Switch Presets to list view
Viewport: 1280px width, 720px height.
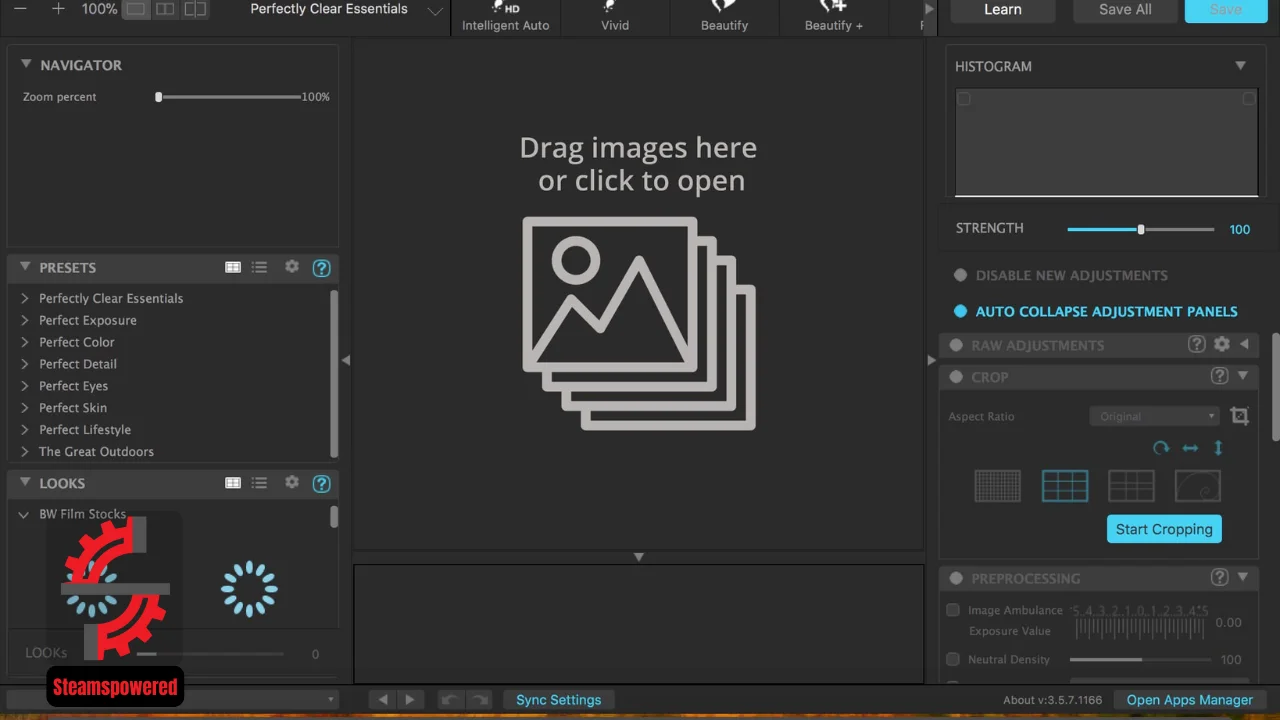point(259,267)
